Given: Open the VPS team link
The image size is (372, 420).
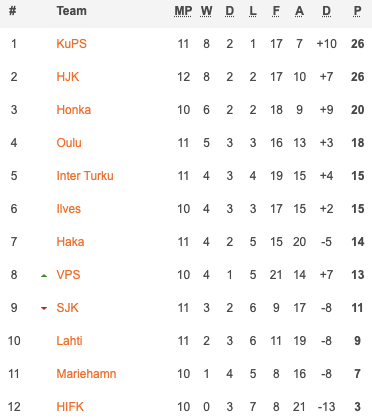Looking at the screenshot, I should pyautogui.click(x=68, y=275).
